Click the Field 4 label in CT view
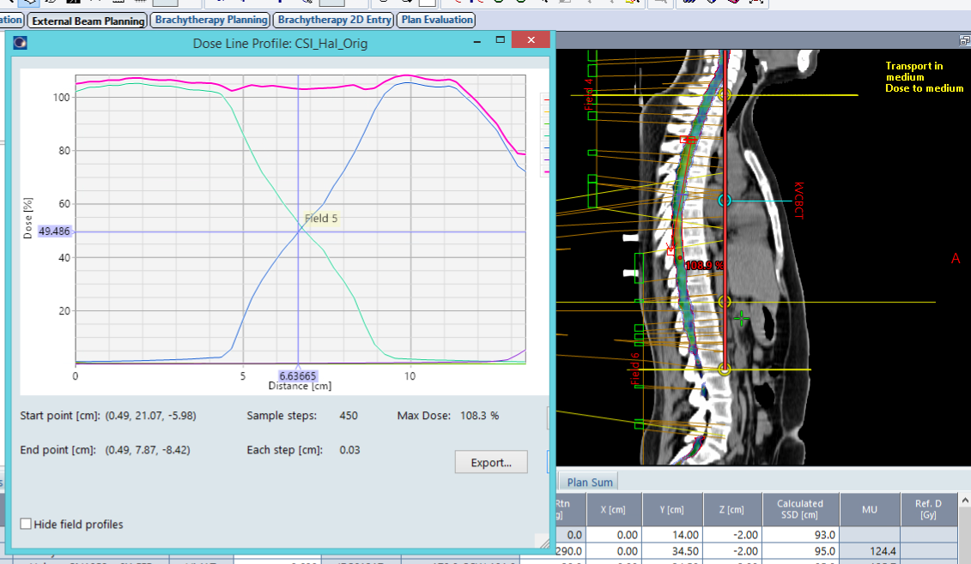971x564 pixels. click(589, 94)
